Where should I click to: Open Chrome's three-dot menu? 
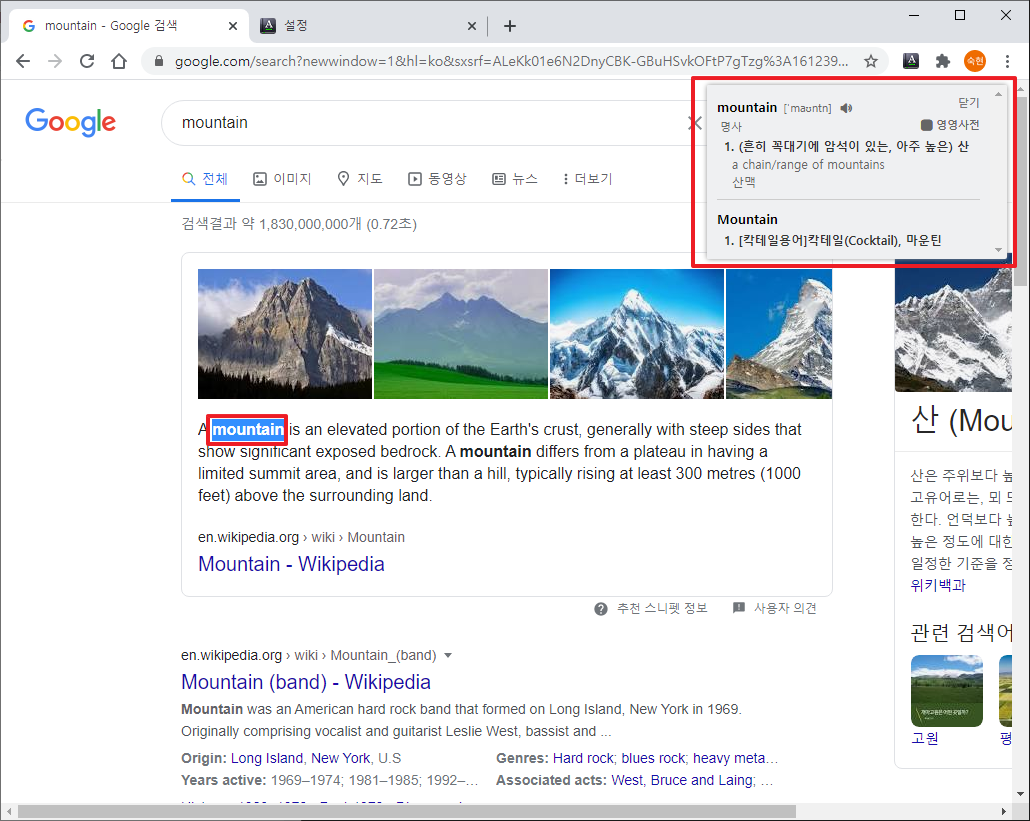click(1007, 61)
